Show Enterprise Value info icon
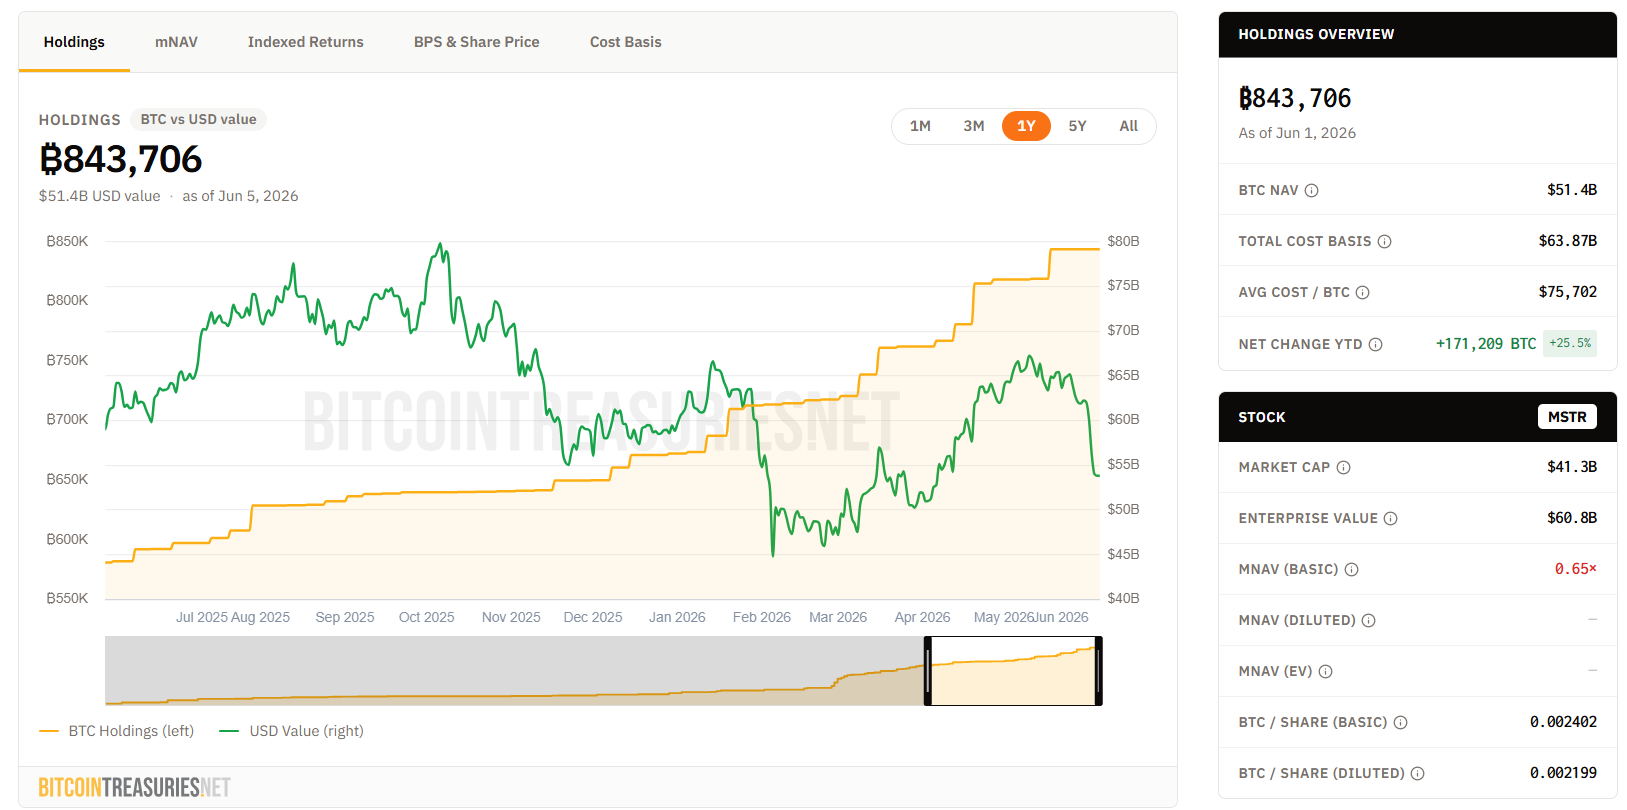The width and height of the screenshot is (1627, 810). point(1391,518)
